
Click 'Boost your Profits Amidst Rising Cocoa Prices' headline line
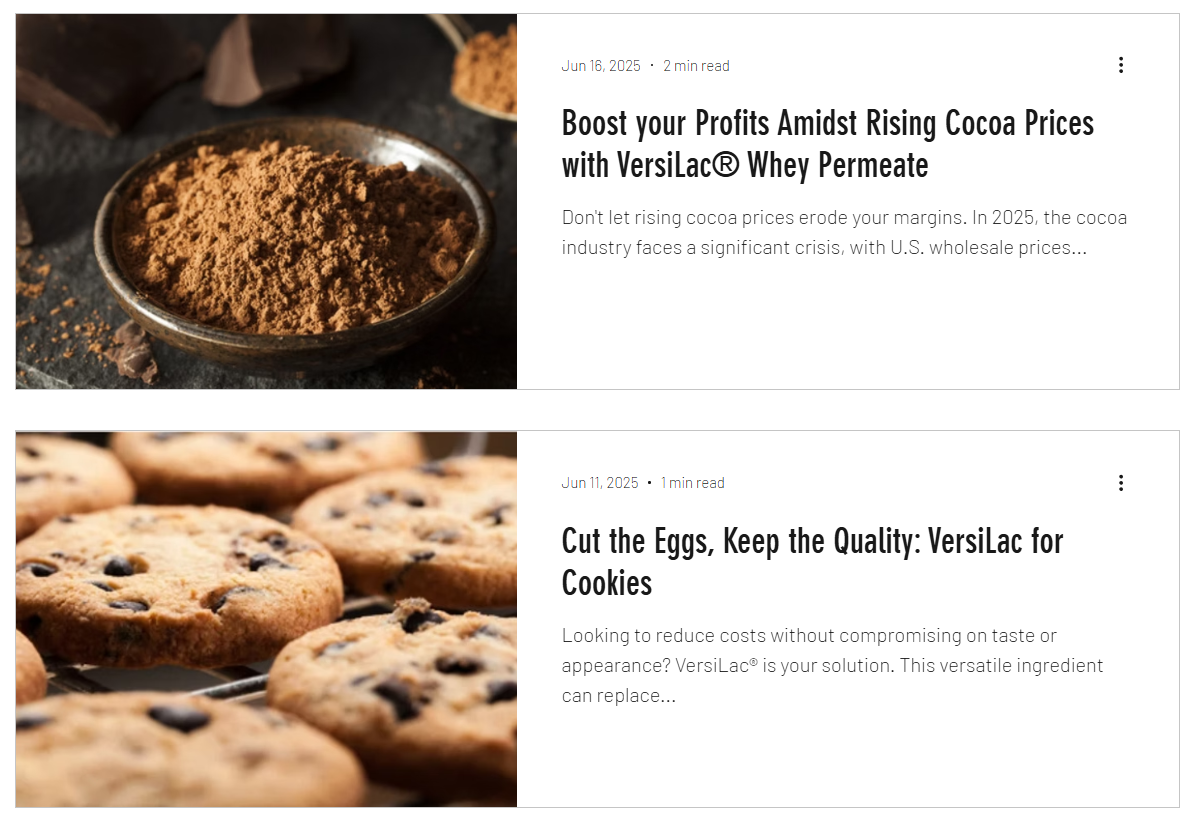pyautogui.click(x=828, y=124)
